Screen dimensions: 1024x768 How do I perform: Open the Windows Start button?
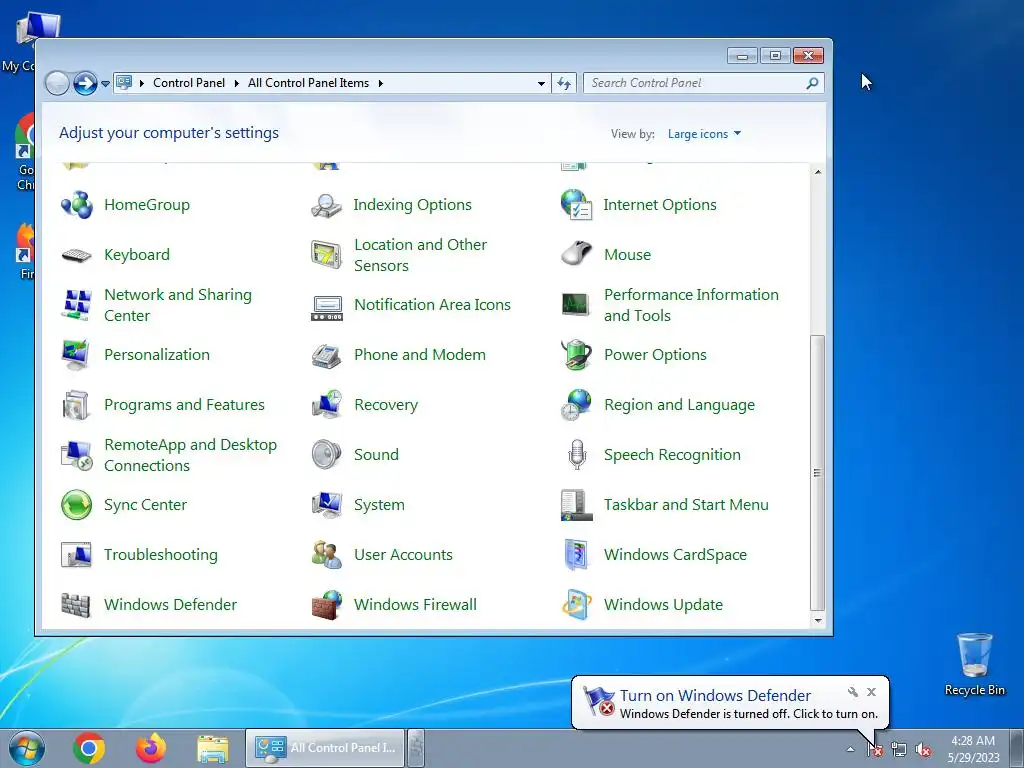tap(26, 748)
